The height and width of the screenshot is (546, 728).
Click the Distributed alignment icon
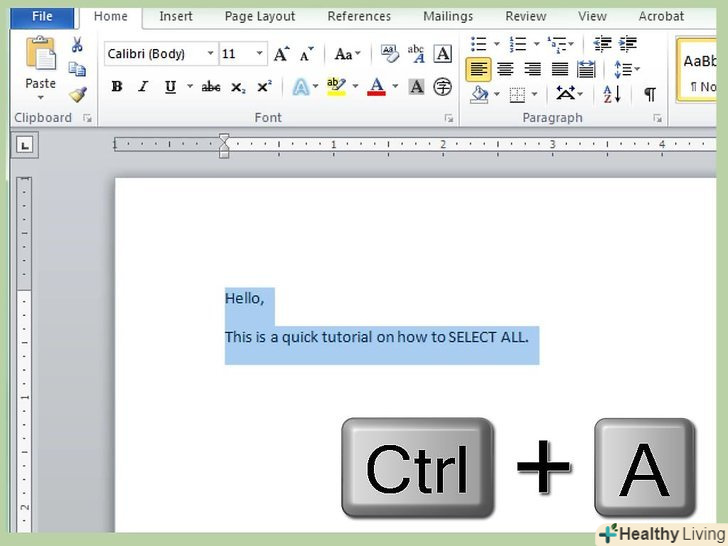[586, 69]
